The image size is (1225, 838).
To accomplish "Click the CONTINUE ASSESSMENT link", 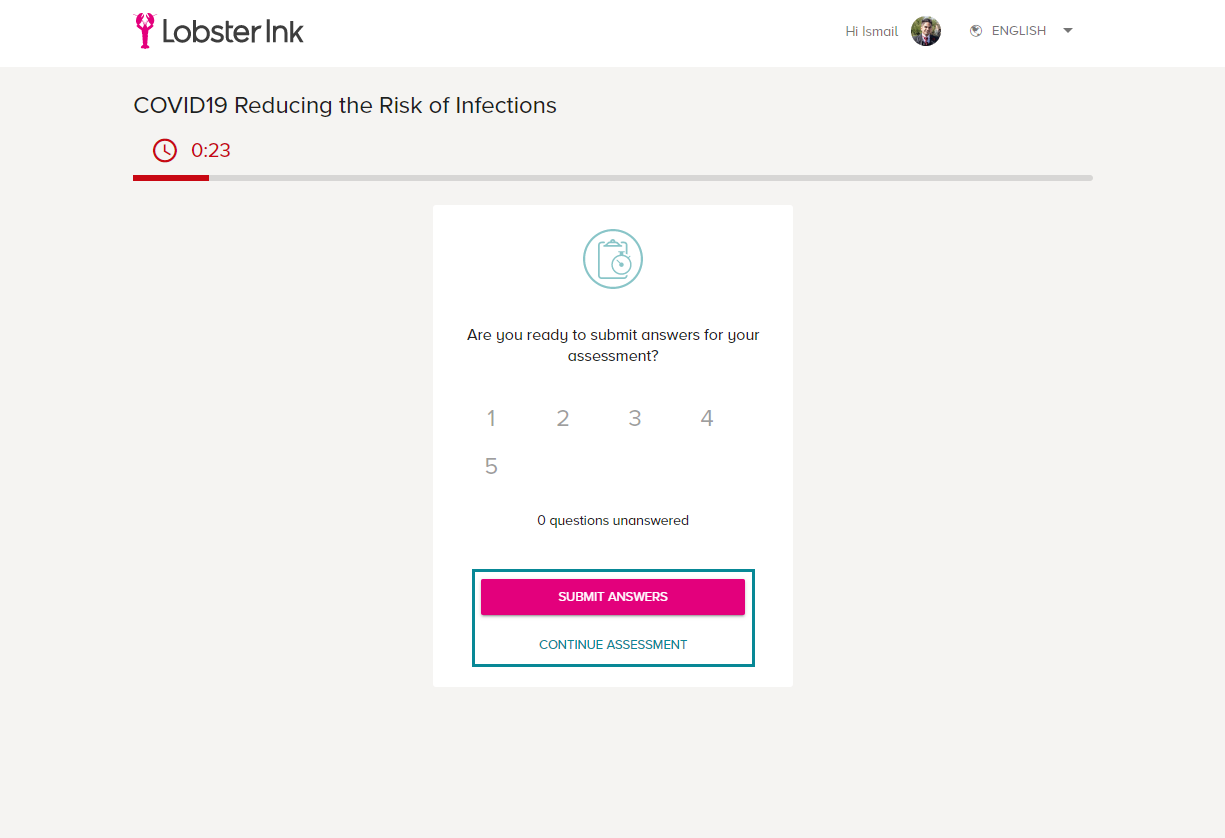I will point(613,645).
